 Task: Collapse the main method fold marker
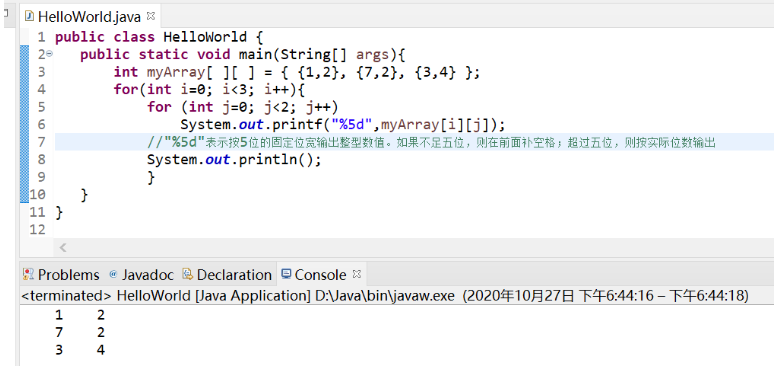click(49, 54)
